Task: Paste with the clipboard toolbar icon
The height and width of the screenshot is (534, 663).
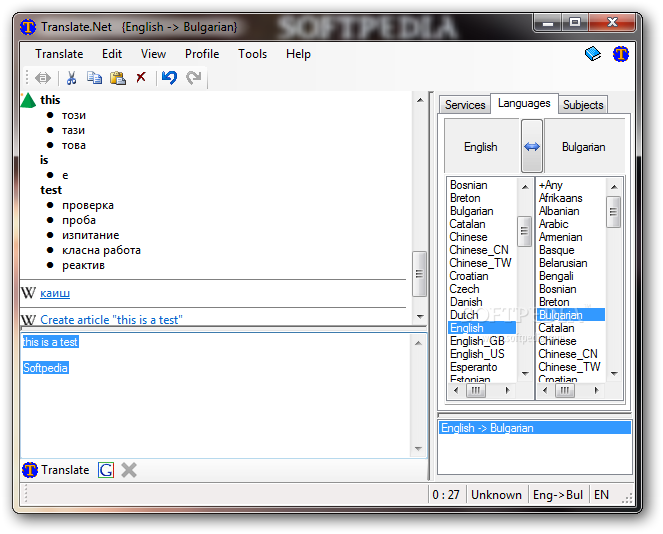Action: 118,78
